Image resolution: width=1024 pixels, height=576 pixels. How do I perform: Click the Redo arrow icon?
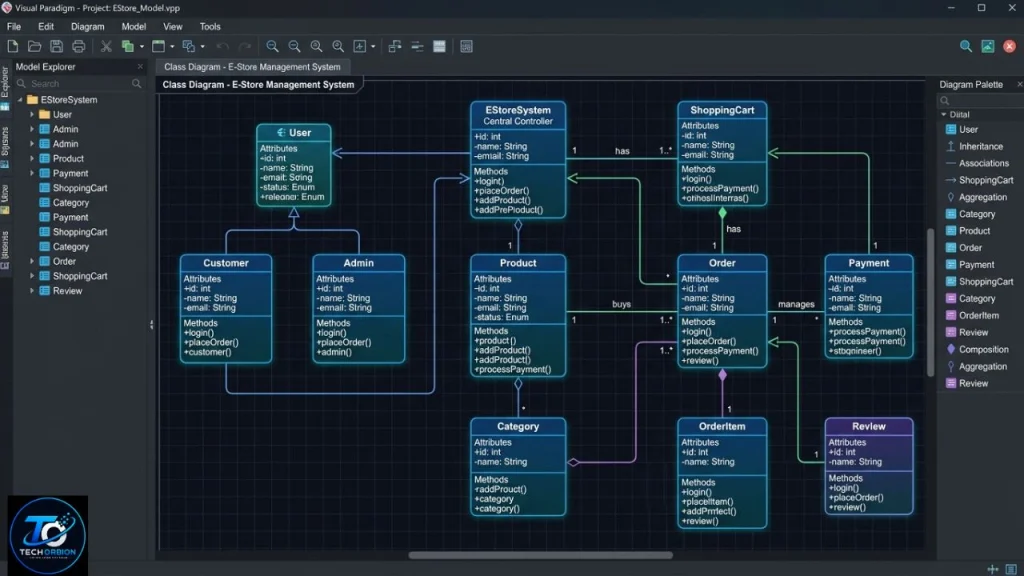point(245,46)
